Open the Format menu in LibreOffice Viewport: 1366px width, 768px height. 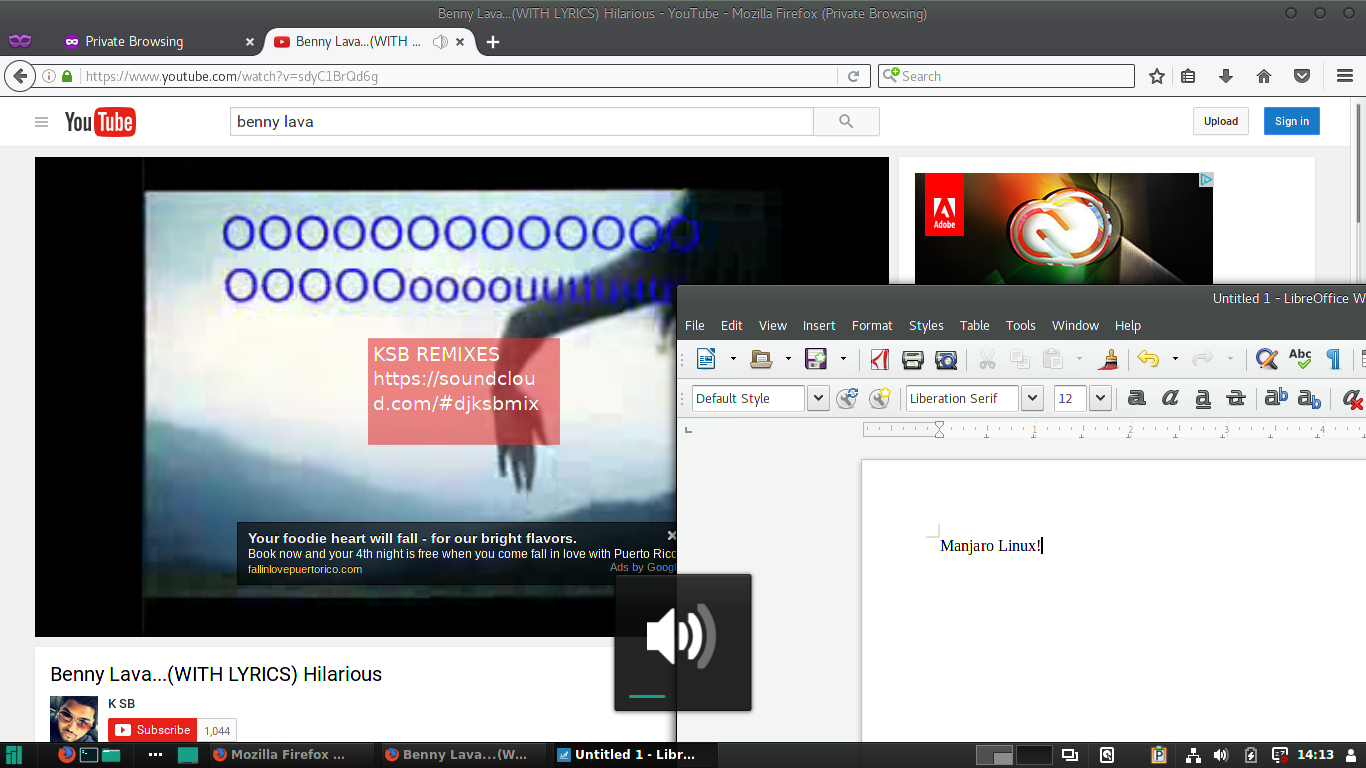click(872, 325)
